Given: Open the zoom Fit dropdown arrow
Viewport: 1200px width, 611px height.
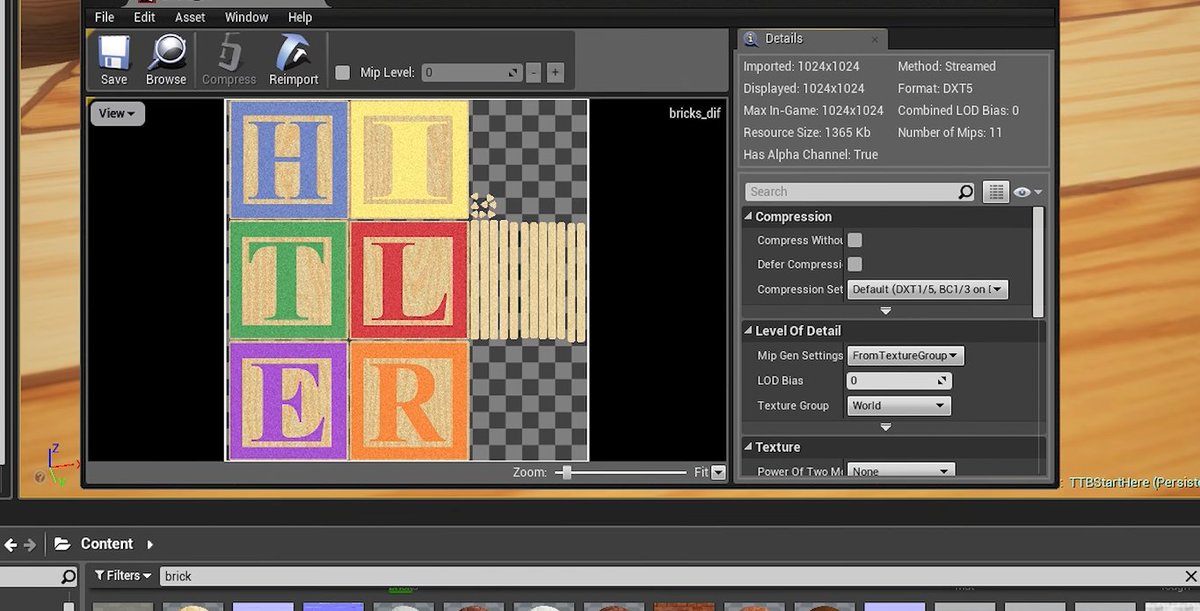Looking at the screenshot, I should [718, 473].
